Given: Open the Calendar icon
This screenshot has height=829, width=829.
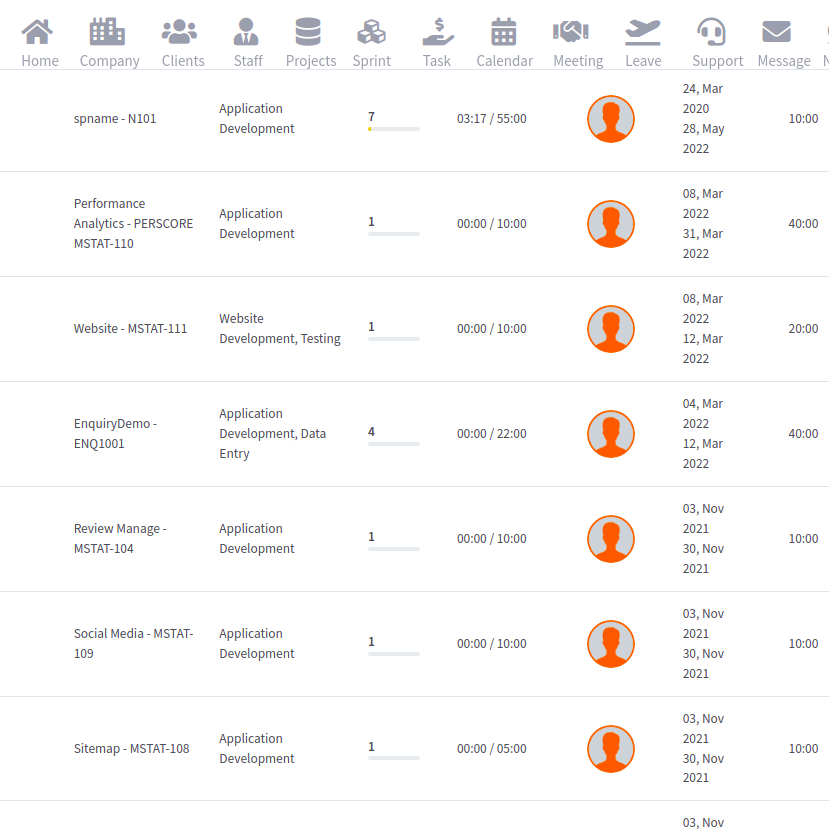Looking at the screenshot, I should click(x=504, y=33).
